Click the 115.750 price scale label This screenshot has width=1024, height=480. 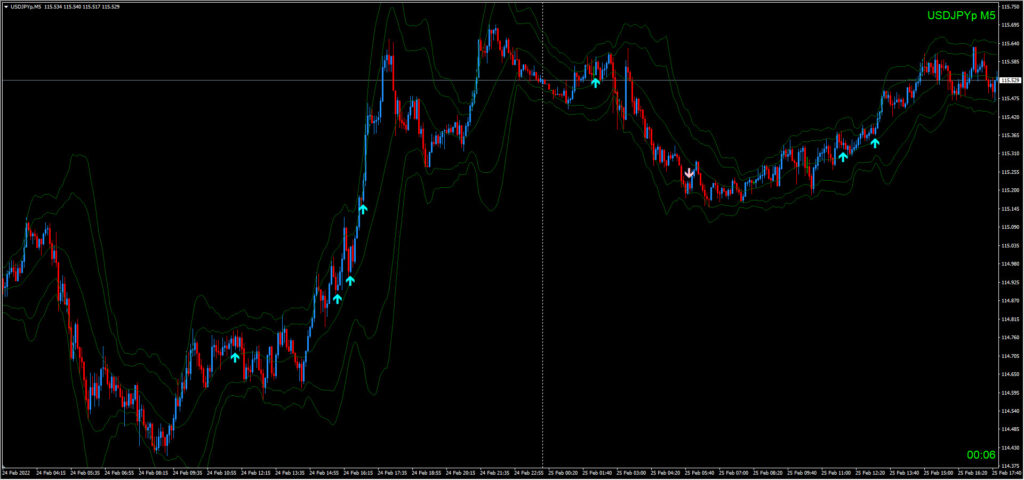tap(1010, 6)
